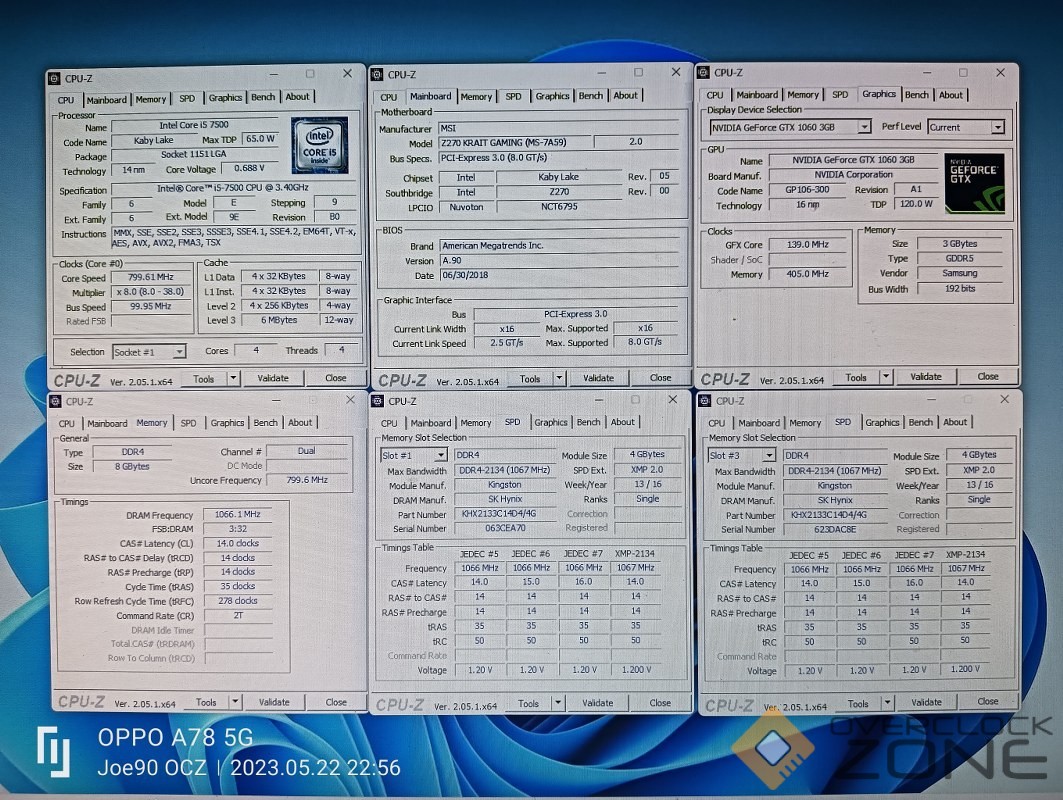Switch to the Memory tab in the graphics info window
Image resolution: width=1063 pixels, height=800 pixels.
click(803, 95)
